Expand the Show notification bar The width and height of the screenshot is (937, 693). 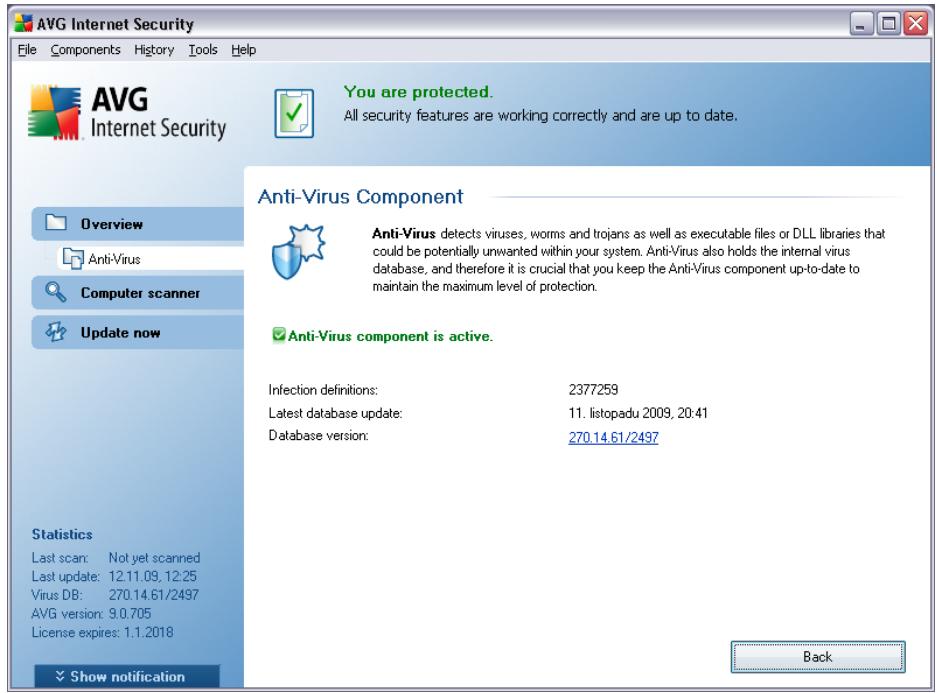tap(127, 676)
